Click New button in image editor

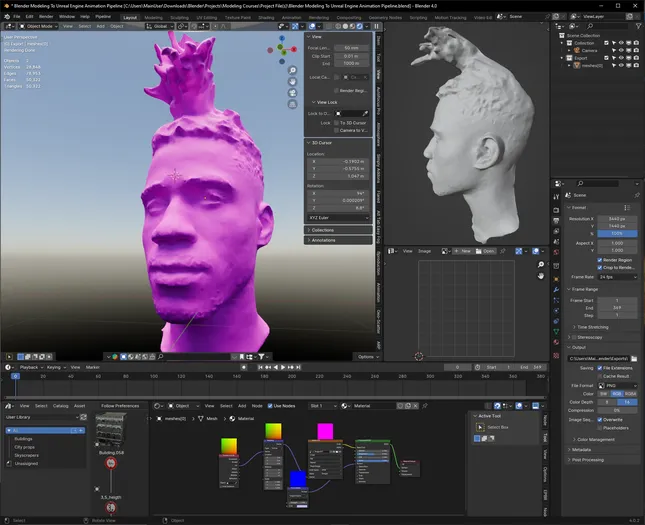pos(462,251)
